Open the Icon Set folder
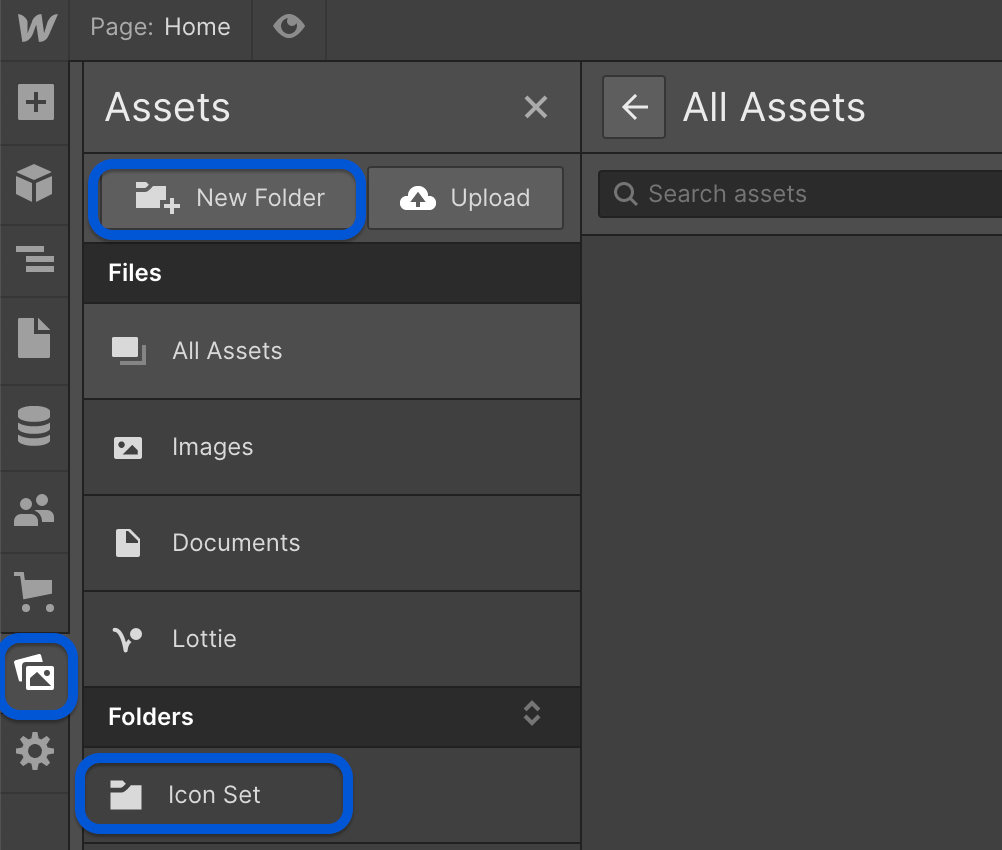The height and width of the screenshot is (850, 1002). pyautogui.click(x=213, y=794)
